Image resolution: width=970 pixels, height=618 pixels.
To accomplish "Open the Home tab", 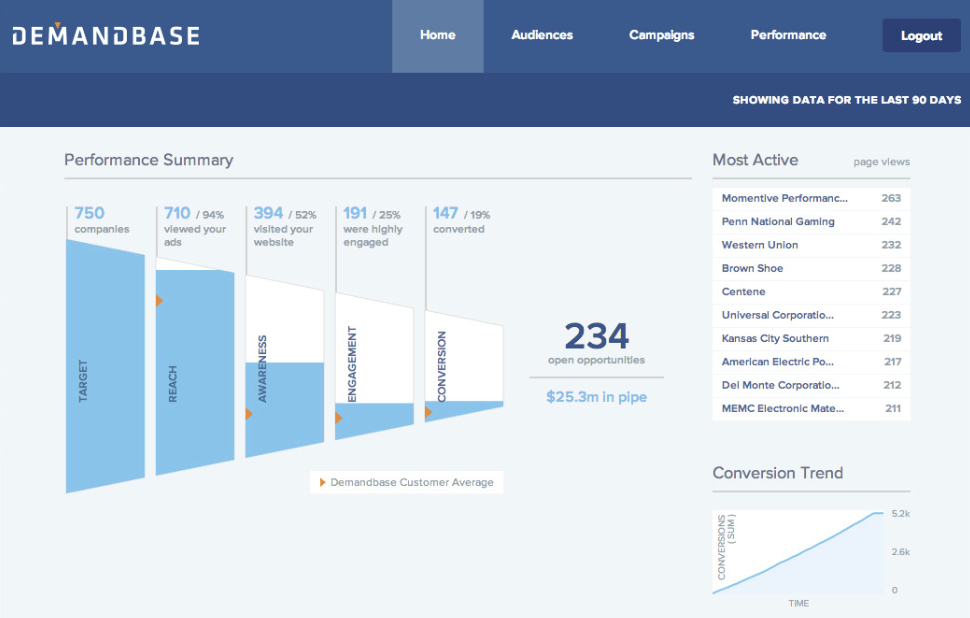I will point(438,36).
